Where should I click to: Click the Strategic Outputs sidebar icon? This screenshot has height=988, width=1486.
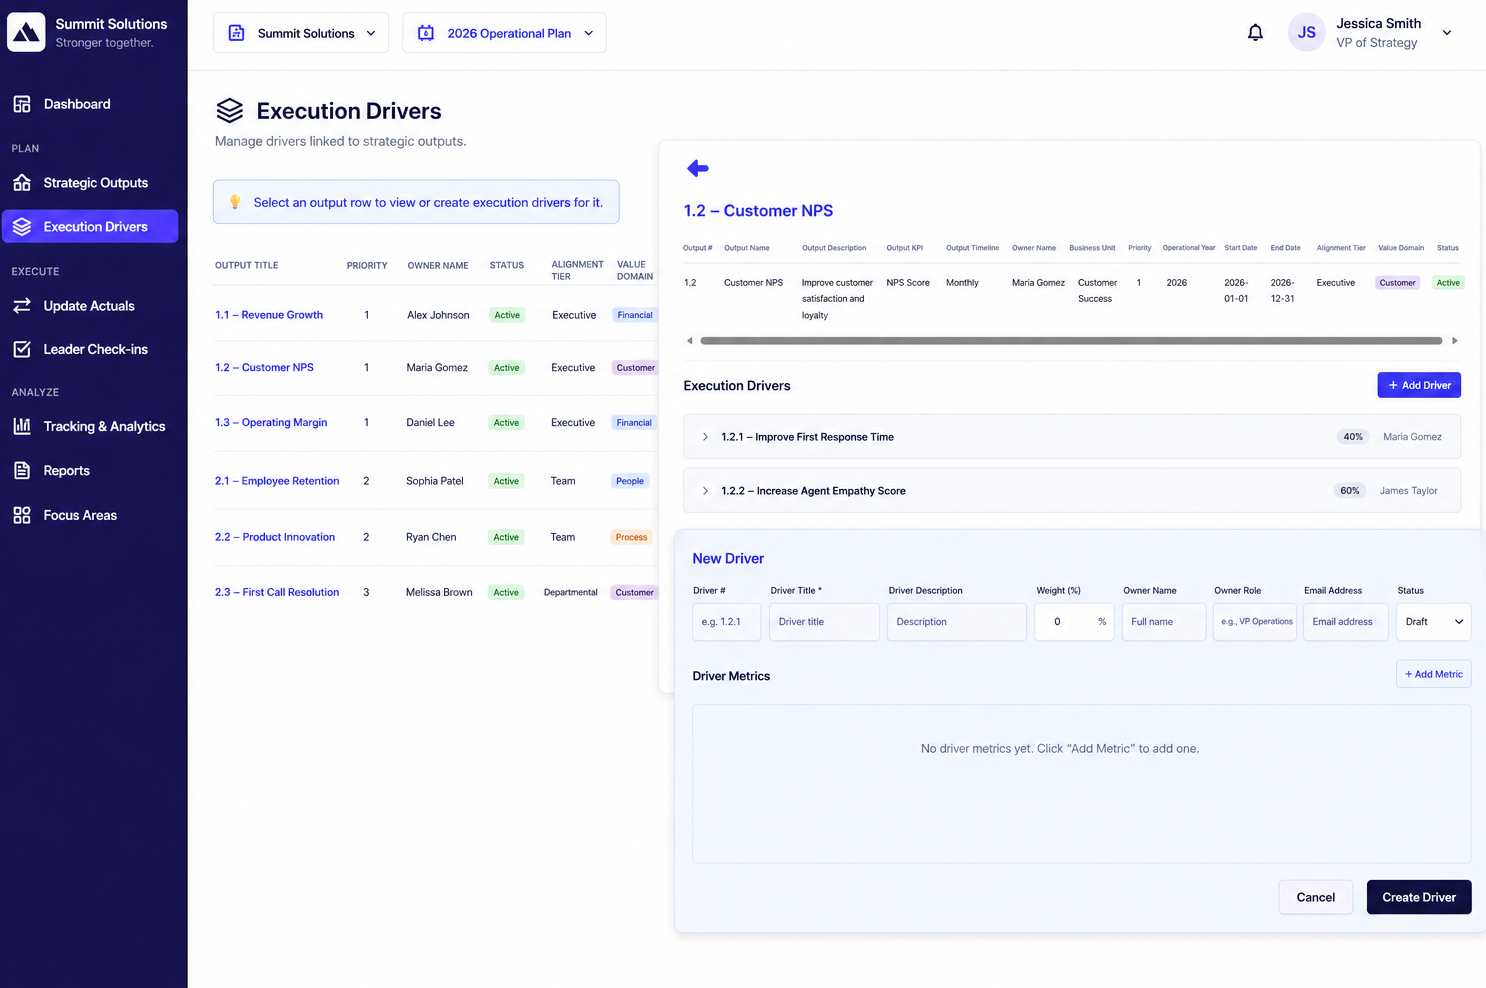22,183
